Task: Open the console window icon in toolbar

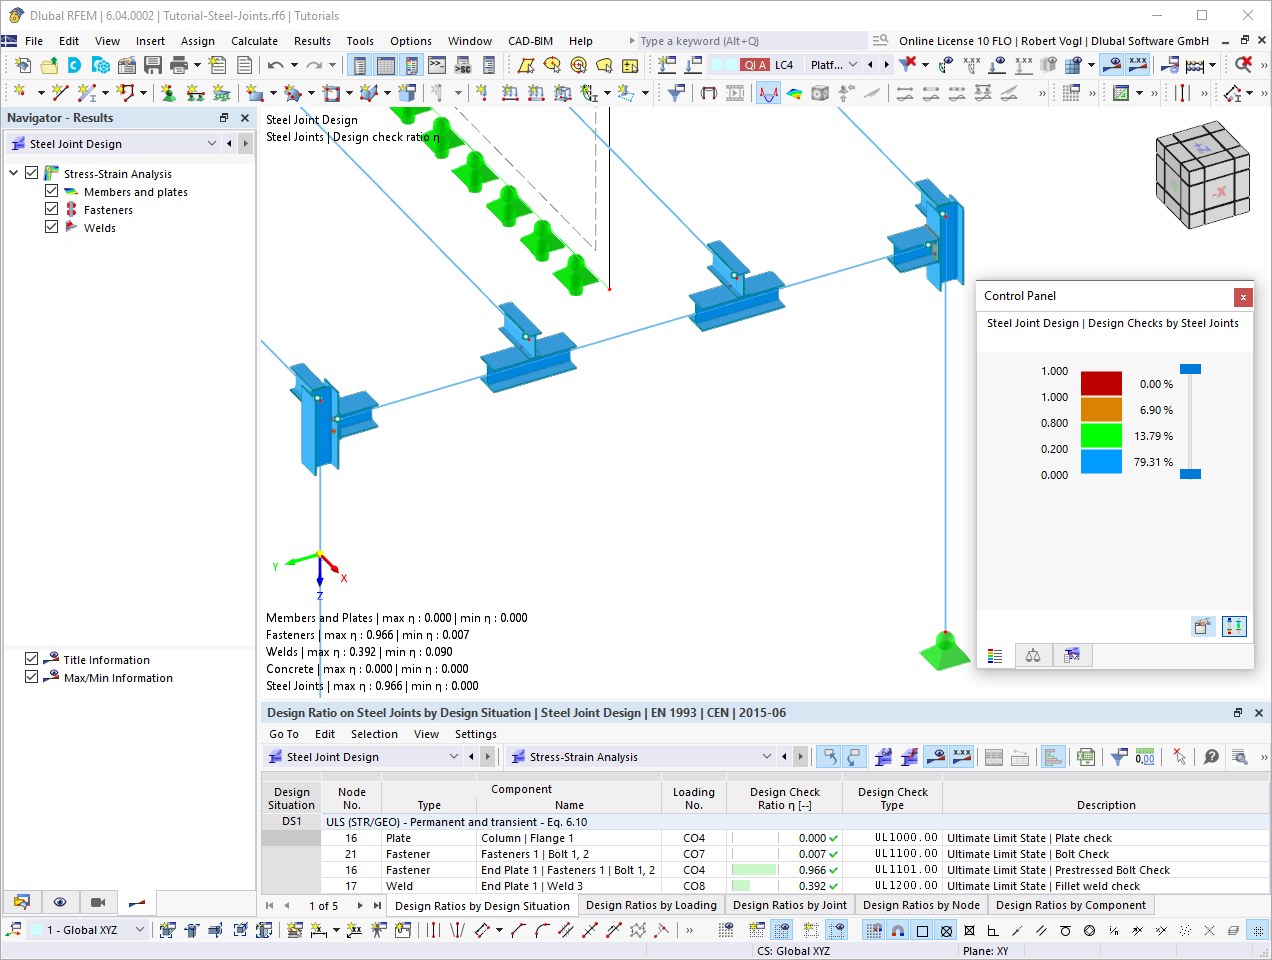Action: 437,65
